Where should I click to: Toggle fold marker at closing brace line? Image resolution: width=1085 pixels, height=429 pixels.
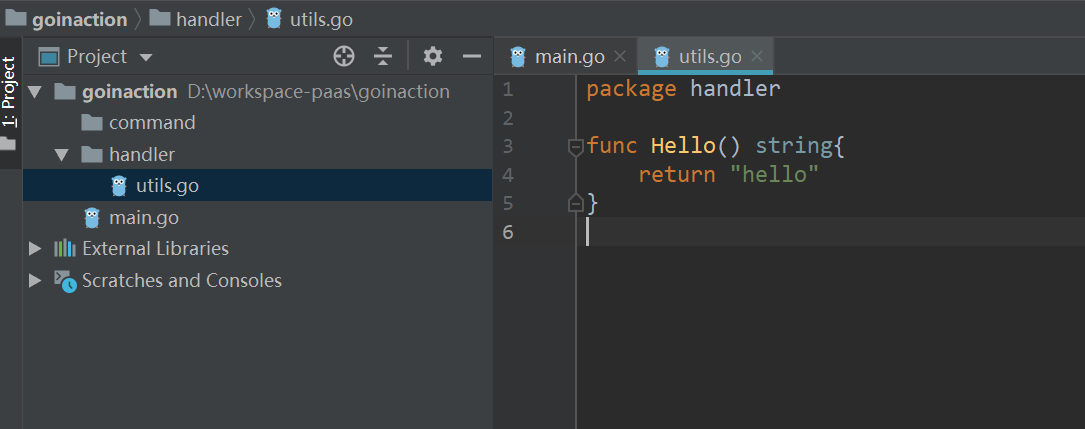[x=575, y=203]
